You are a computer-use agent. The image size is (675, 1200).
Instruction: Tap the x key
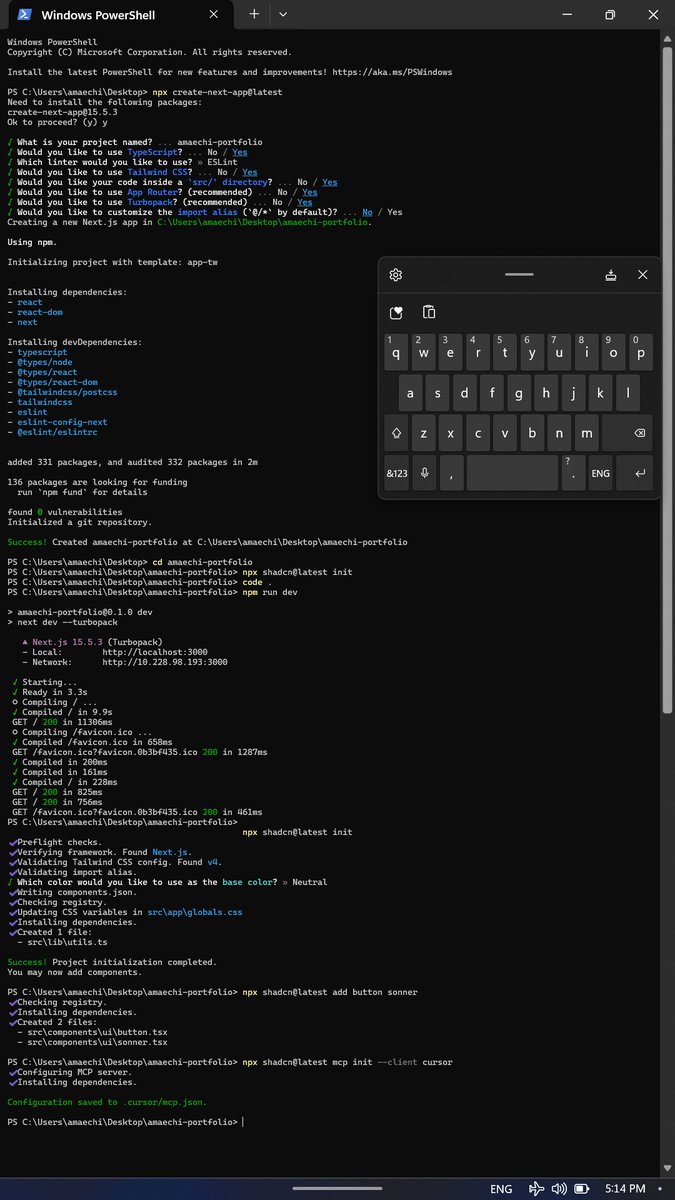[451, 433]
